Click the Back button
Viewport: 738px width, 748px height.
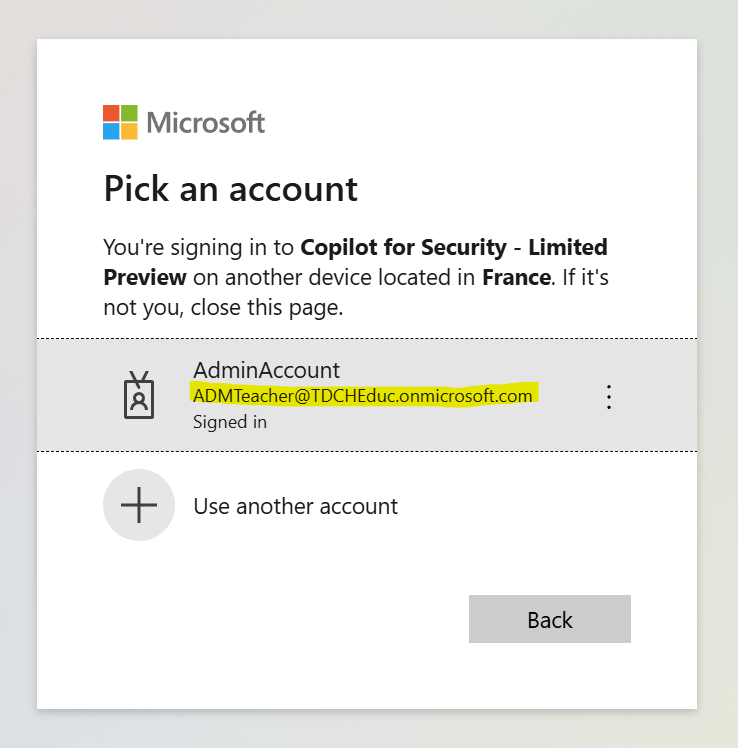pos(550,619)
